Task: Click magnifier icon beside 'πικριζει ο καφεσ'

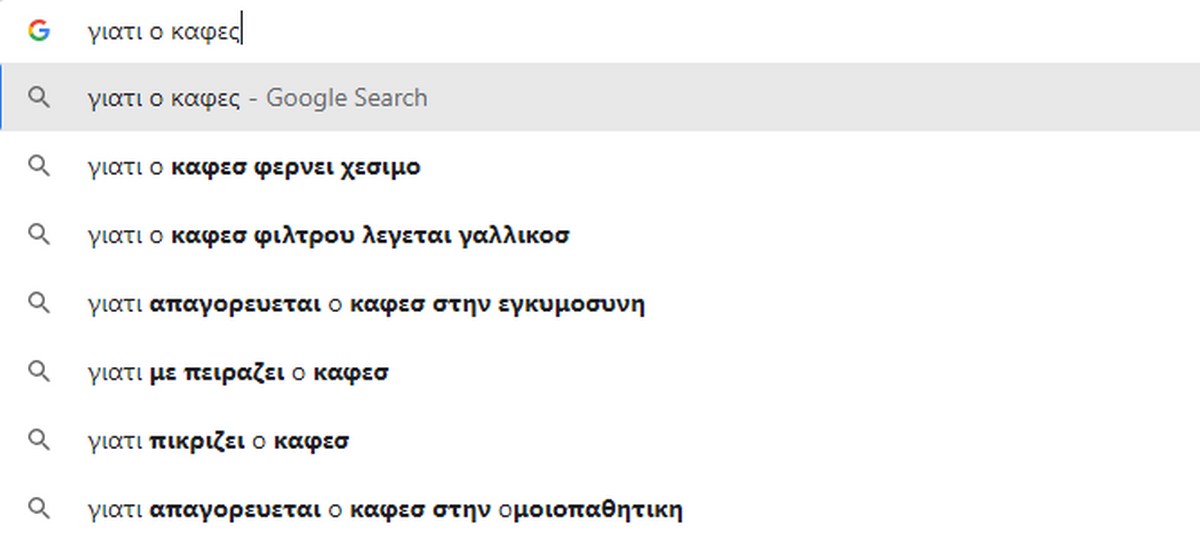Action: pyautogui.click(x=39, y=440)
